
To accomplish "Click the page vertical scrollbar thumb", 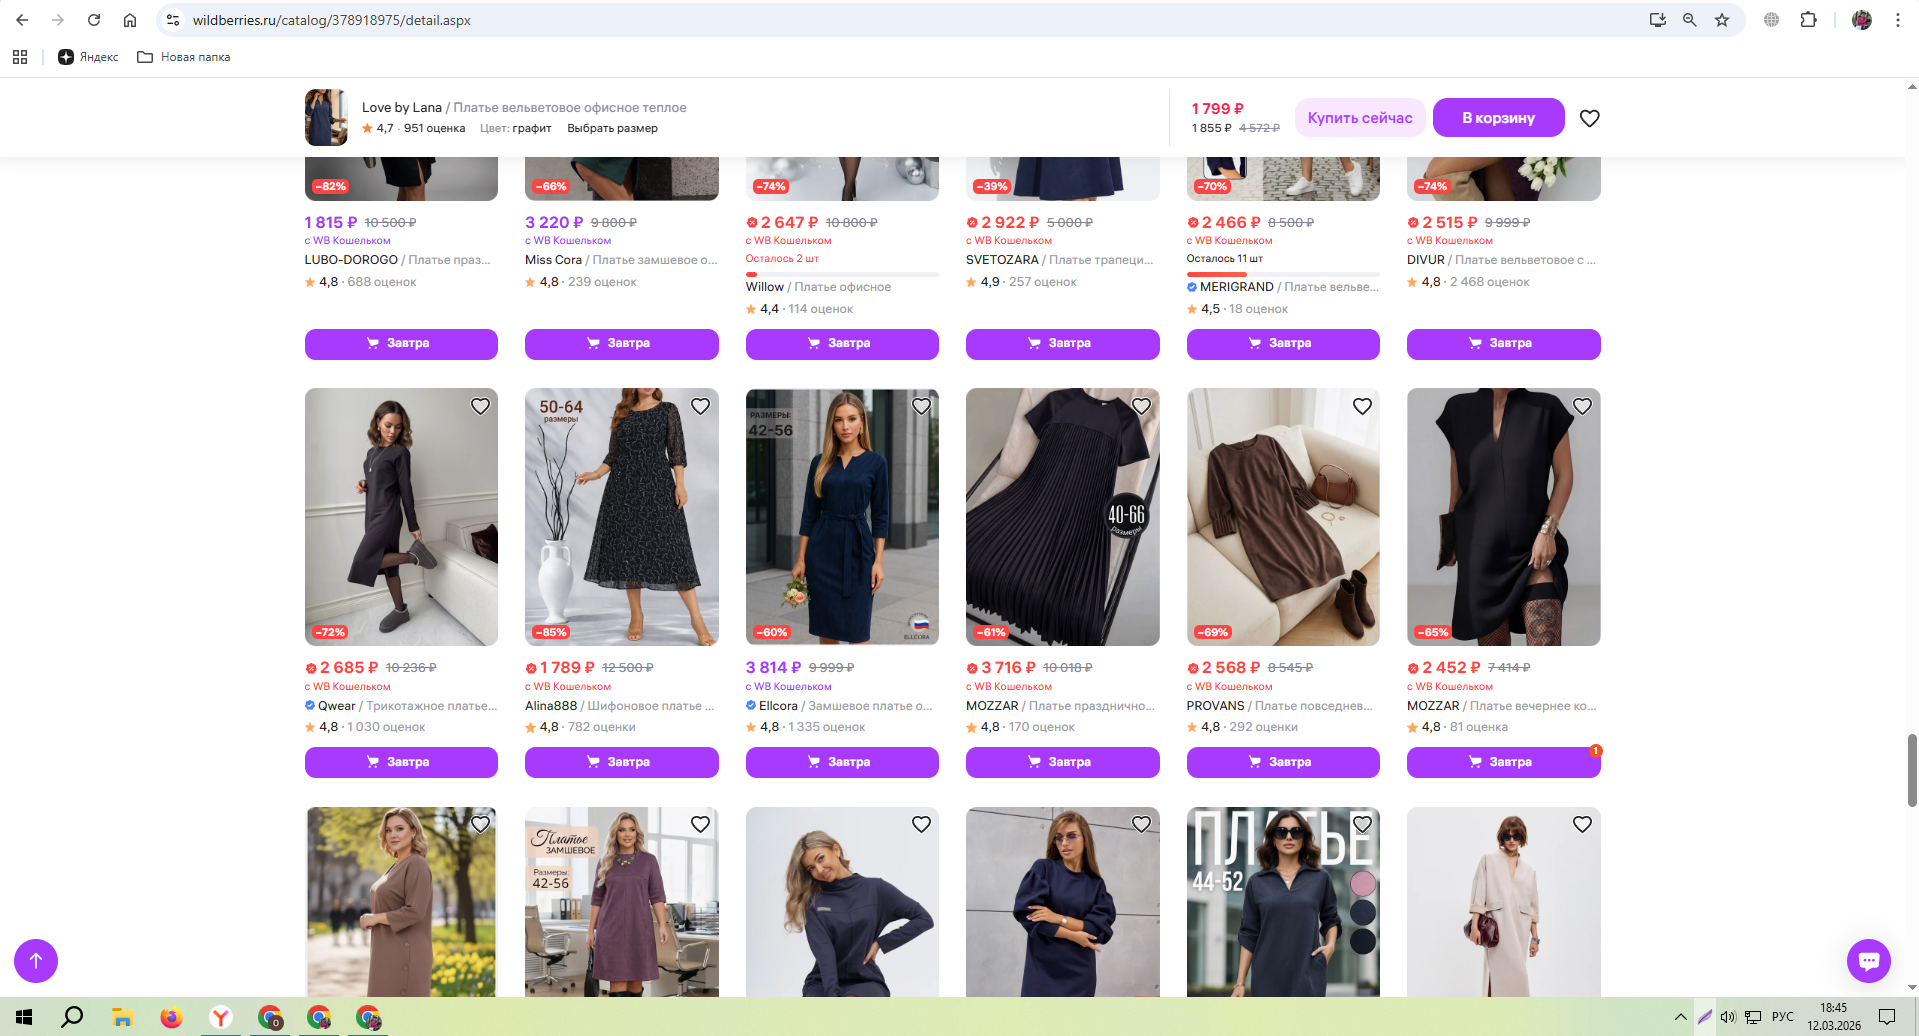I will 1912,770.
